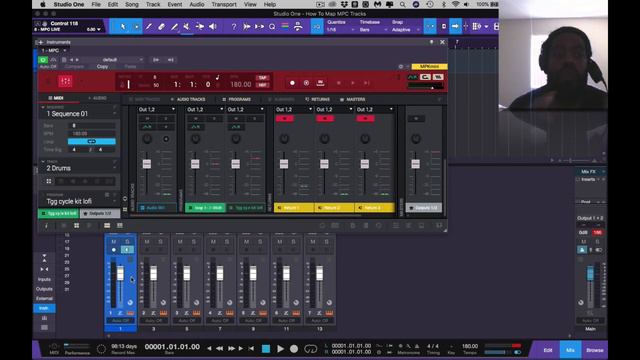
Task: Select the Mute tool in the toolbar
Action: 187,27
